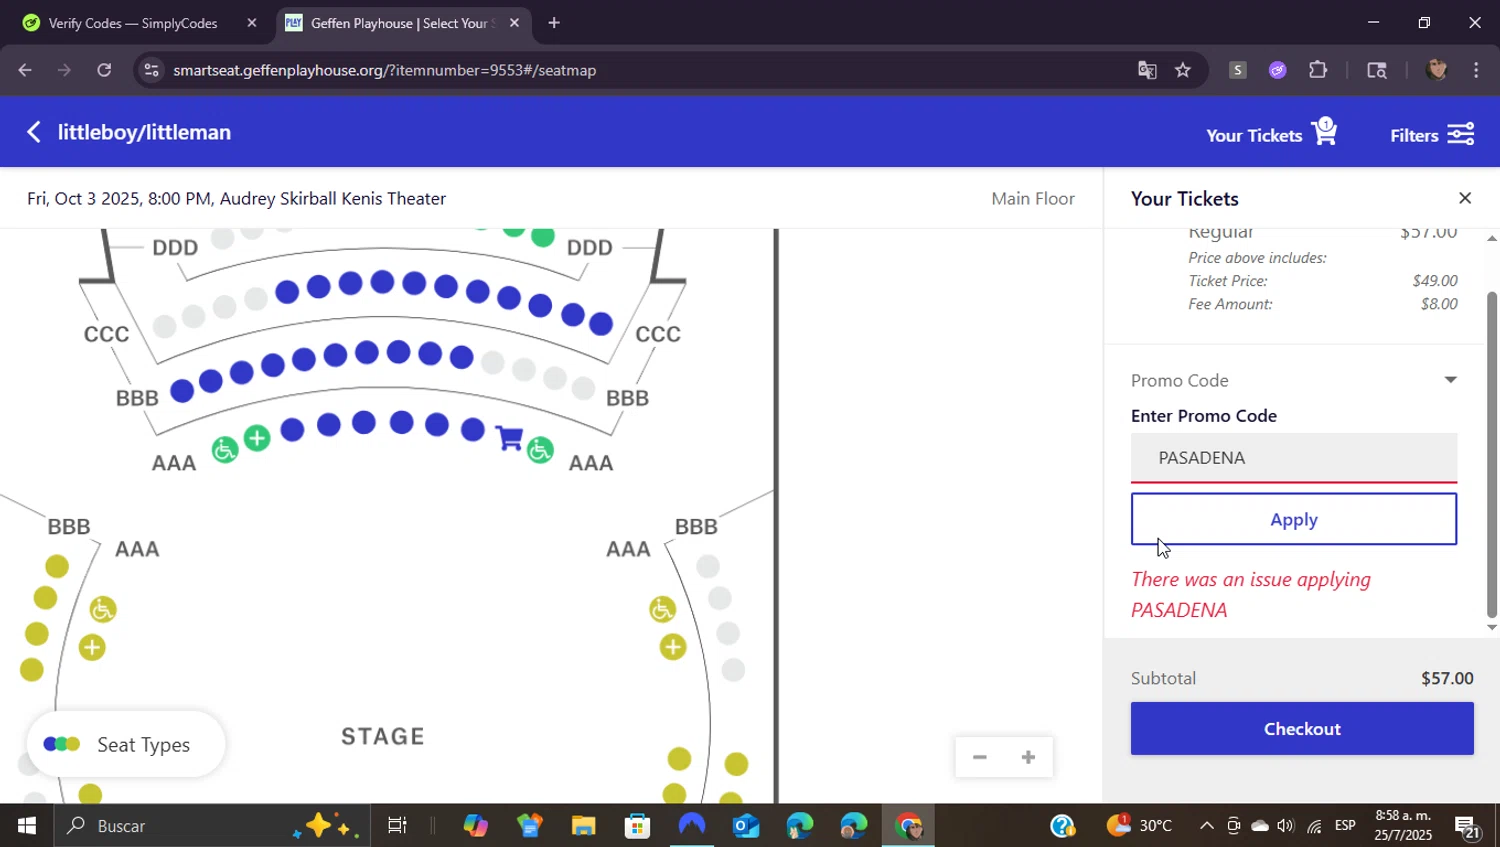The height and width of the screenshot is (847, 1500).
Task: Apply the promo code
Action: click(x=1294, y=519)
